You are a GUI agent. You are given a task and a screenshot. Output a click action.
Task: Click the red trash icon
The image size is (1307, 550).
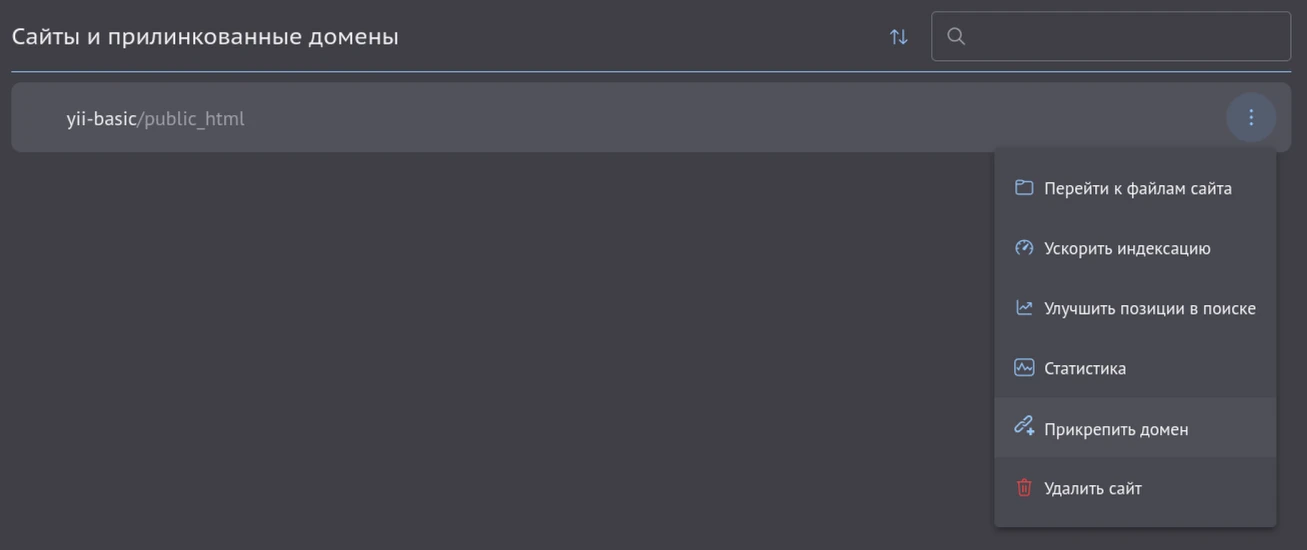(1023, 488)
